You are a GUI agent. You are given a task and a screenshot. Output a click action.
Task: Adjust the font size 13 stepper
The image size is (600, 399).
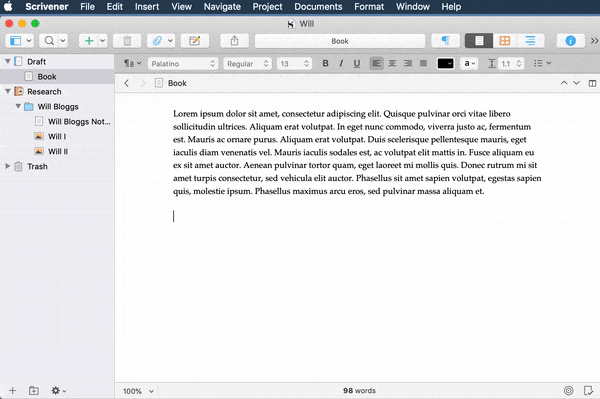[306, 64]
